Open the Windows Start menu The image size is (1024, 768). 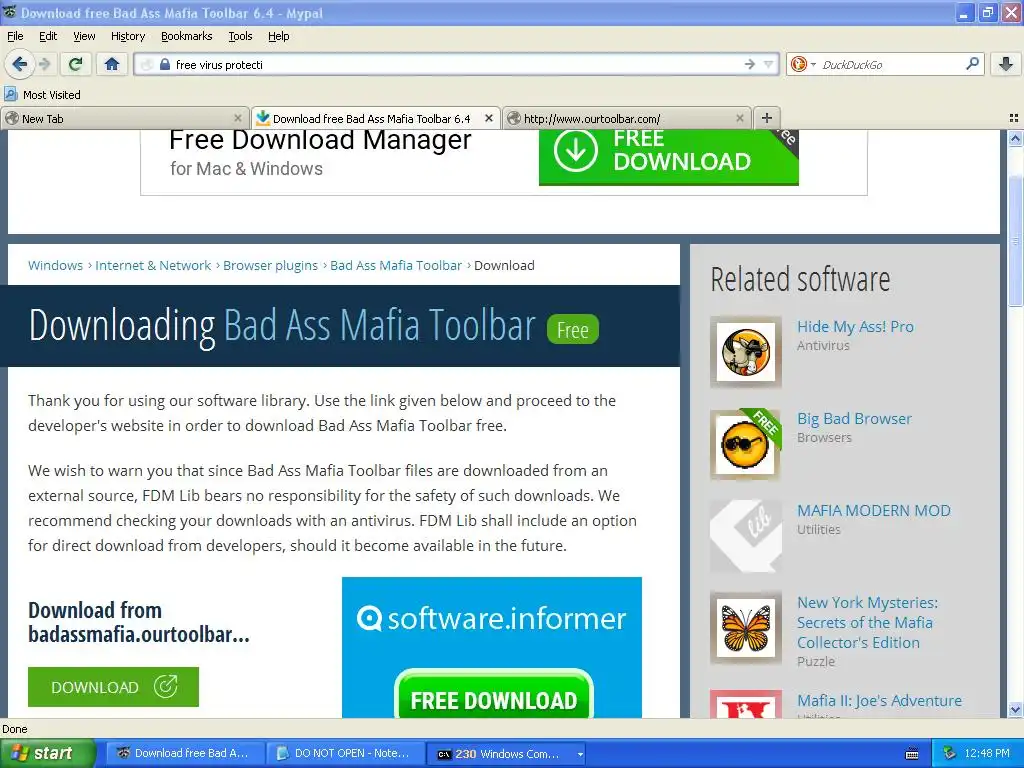click(x=46, y=753)
